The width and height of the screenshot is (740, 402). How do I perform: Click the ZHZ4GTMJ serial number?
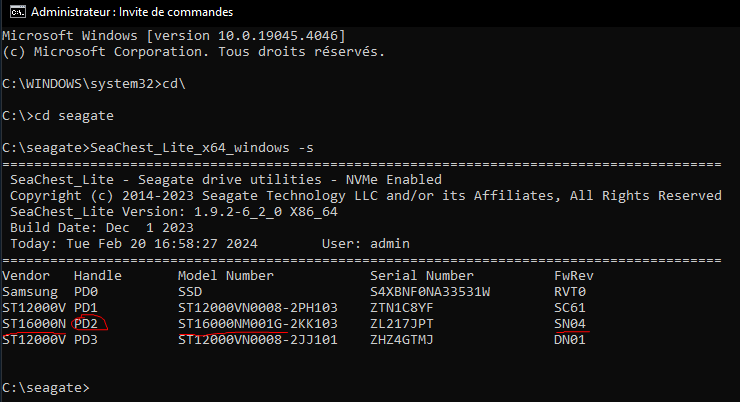pyautogui.click(x=402, y=340)
